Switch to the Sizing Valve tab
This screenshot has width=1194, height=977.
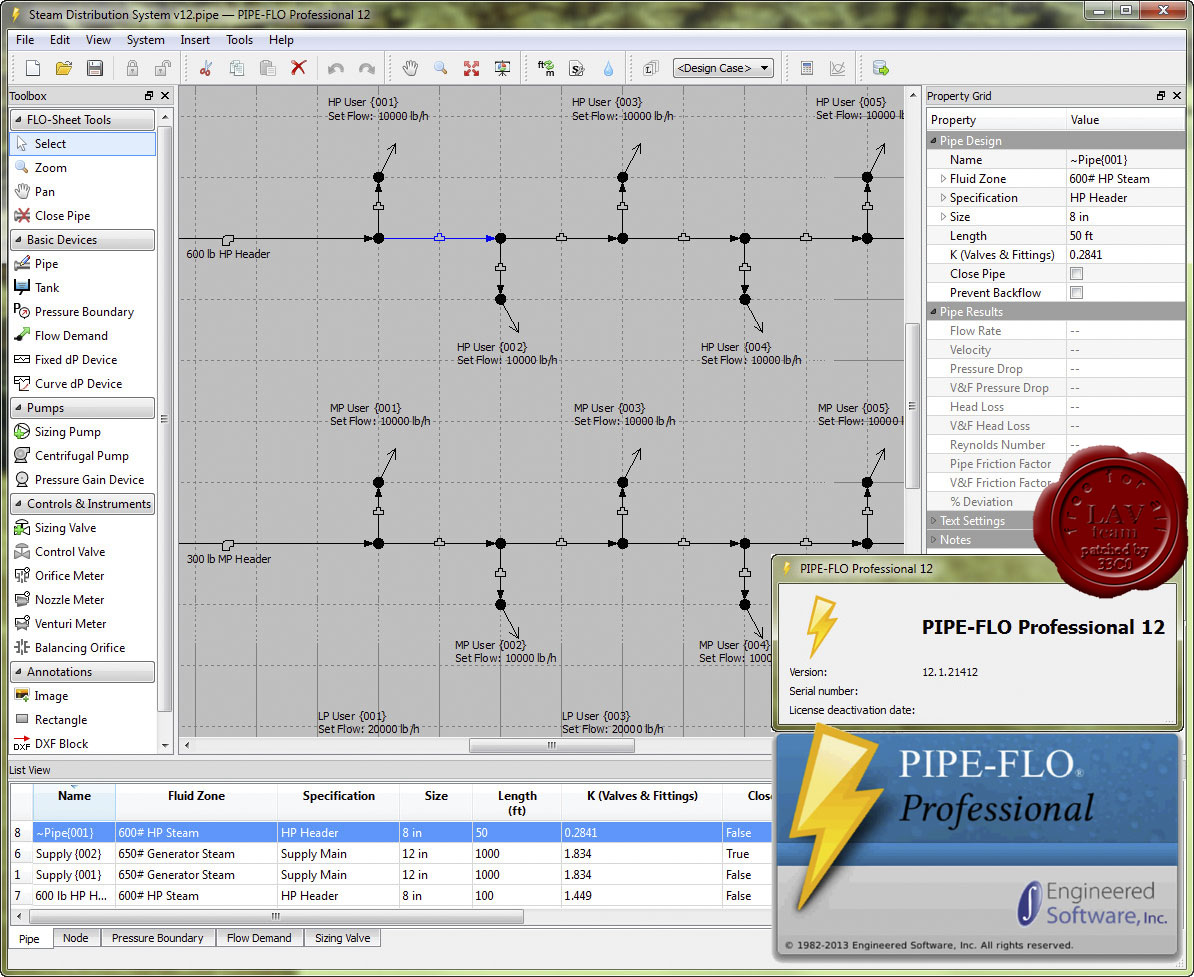pos(343,938)
